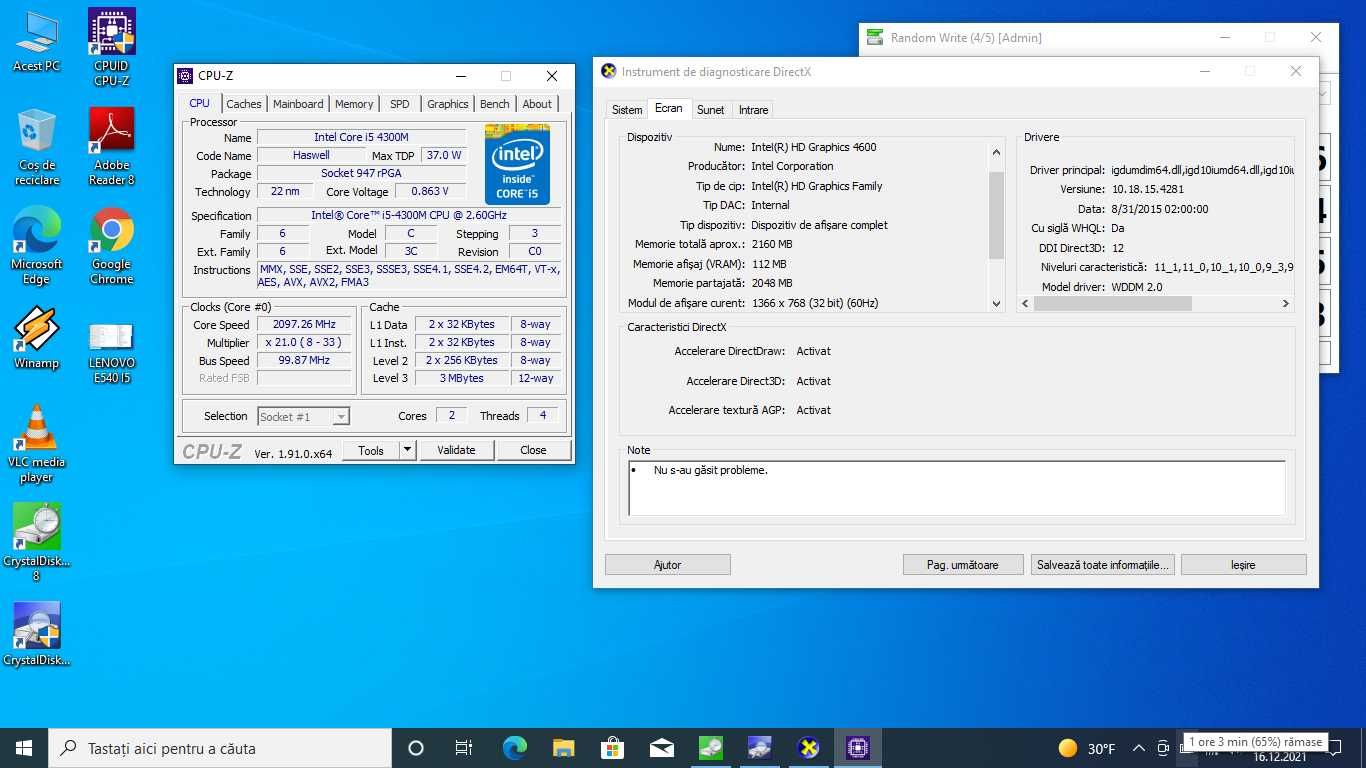Click the Note text box in DirectX diagnostic
This screenshot has width=1366, height=768.
point(956,488)
